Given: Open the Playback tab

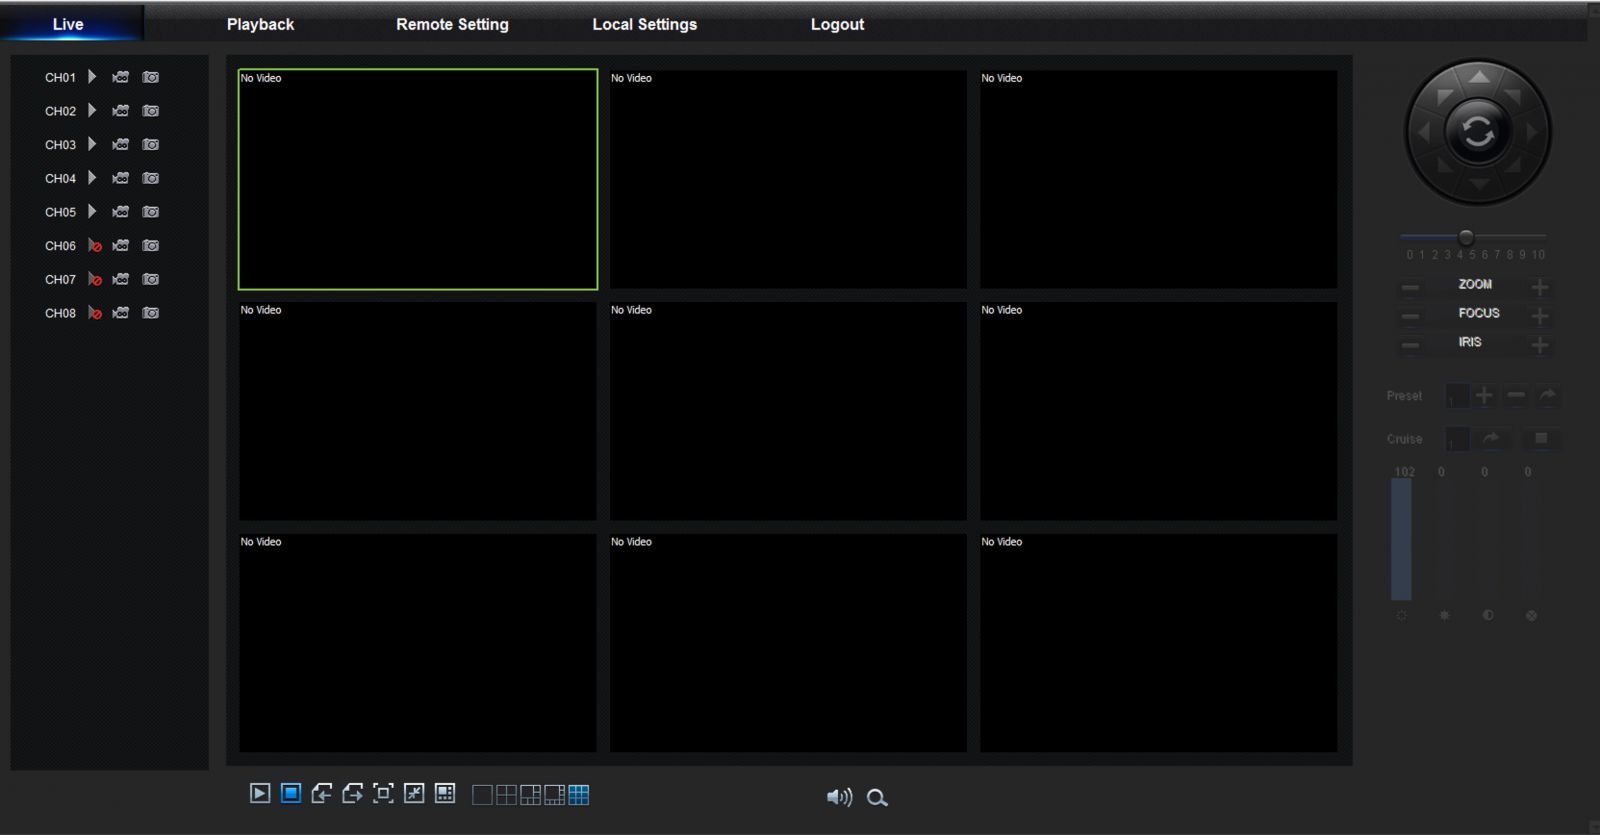Looking at the screenshot, I should click(x=260, y=24).
